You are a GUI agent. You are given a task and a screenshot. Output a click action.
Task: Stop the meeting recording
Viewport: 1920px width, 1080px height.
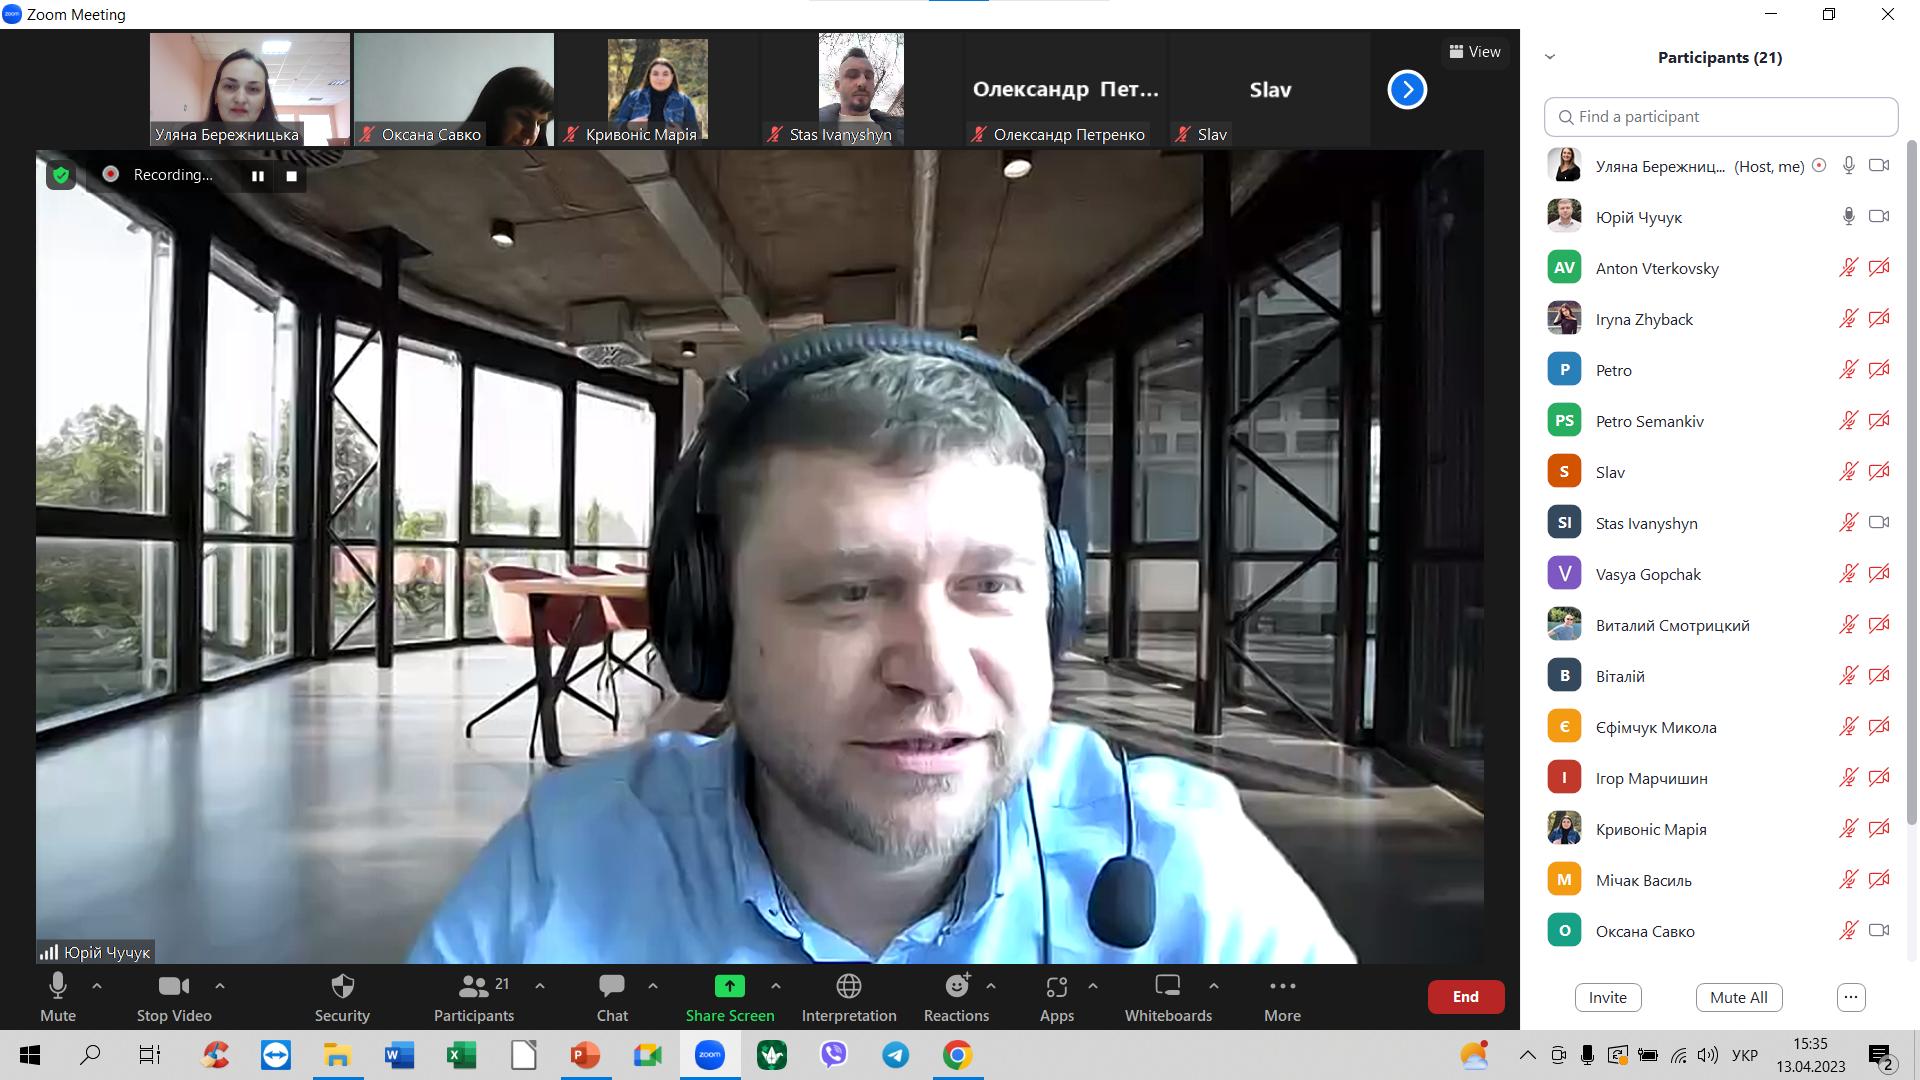point(291,176)
